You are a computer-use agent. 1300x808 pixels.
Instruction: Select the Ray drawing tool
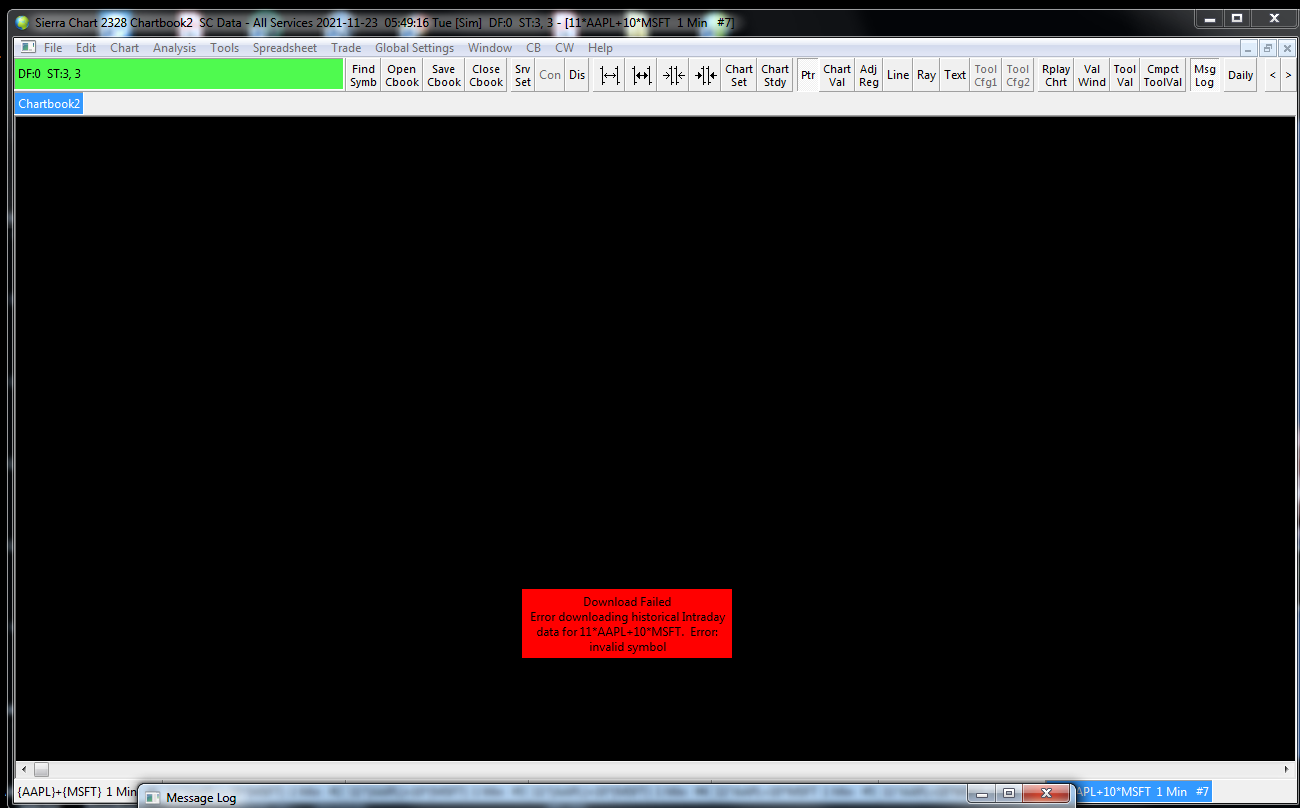click(x=927, y=75)
